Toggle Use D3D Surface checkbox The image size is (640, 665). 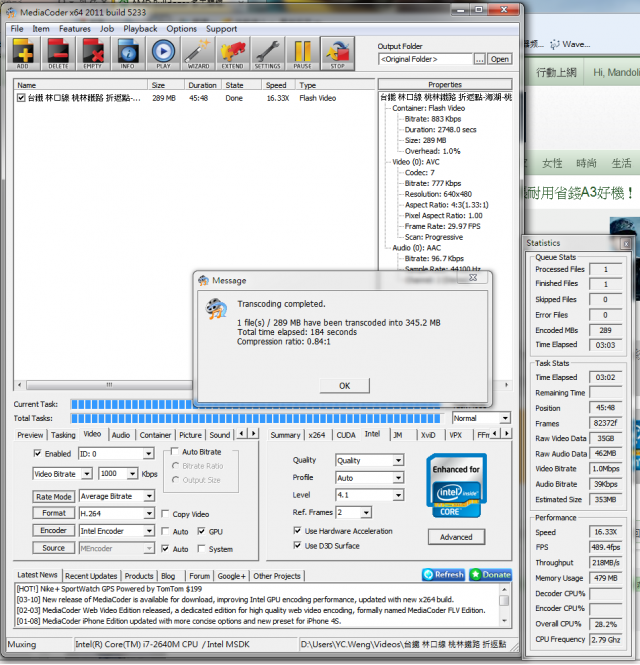[297, 545]
